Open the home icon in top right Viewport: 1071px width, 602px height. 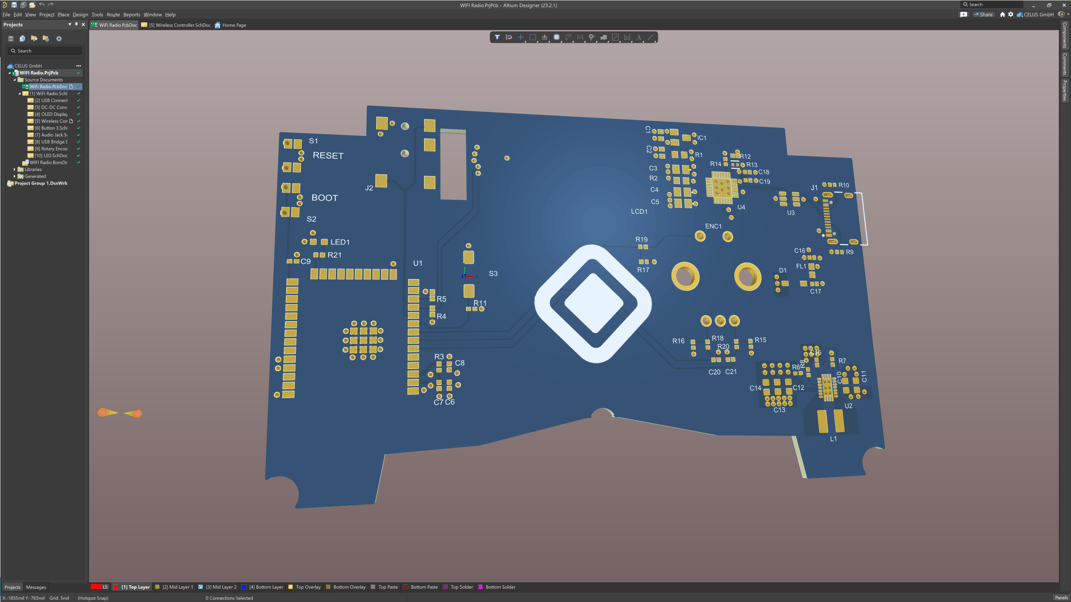pyautogui.click(x=1002, y=14)
